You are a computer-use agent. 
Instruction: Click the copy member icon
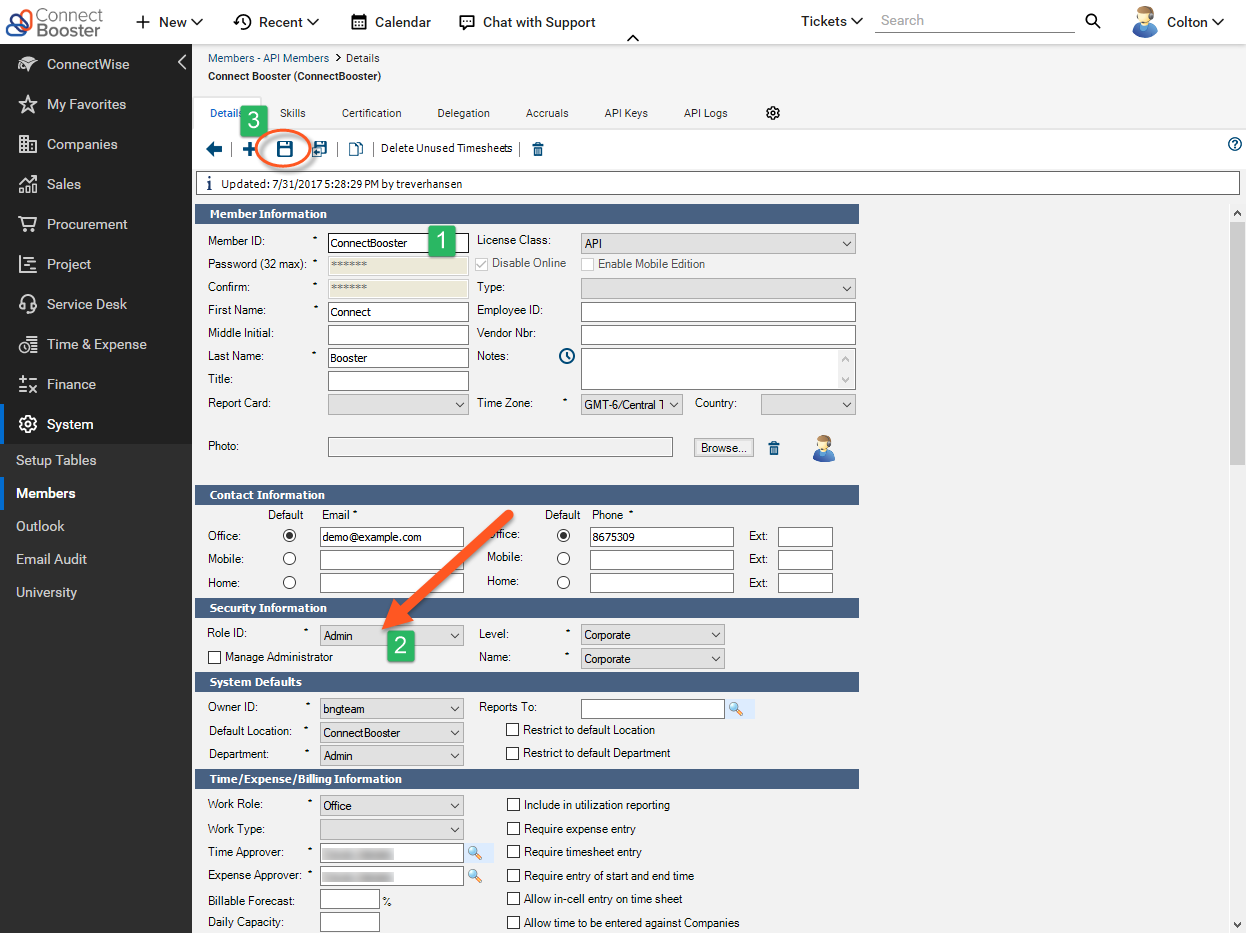pyautogui.click(x=355, y=149)
